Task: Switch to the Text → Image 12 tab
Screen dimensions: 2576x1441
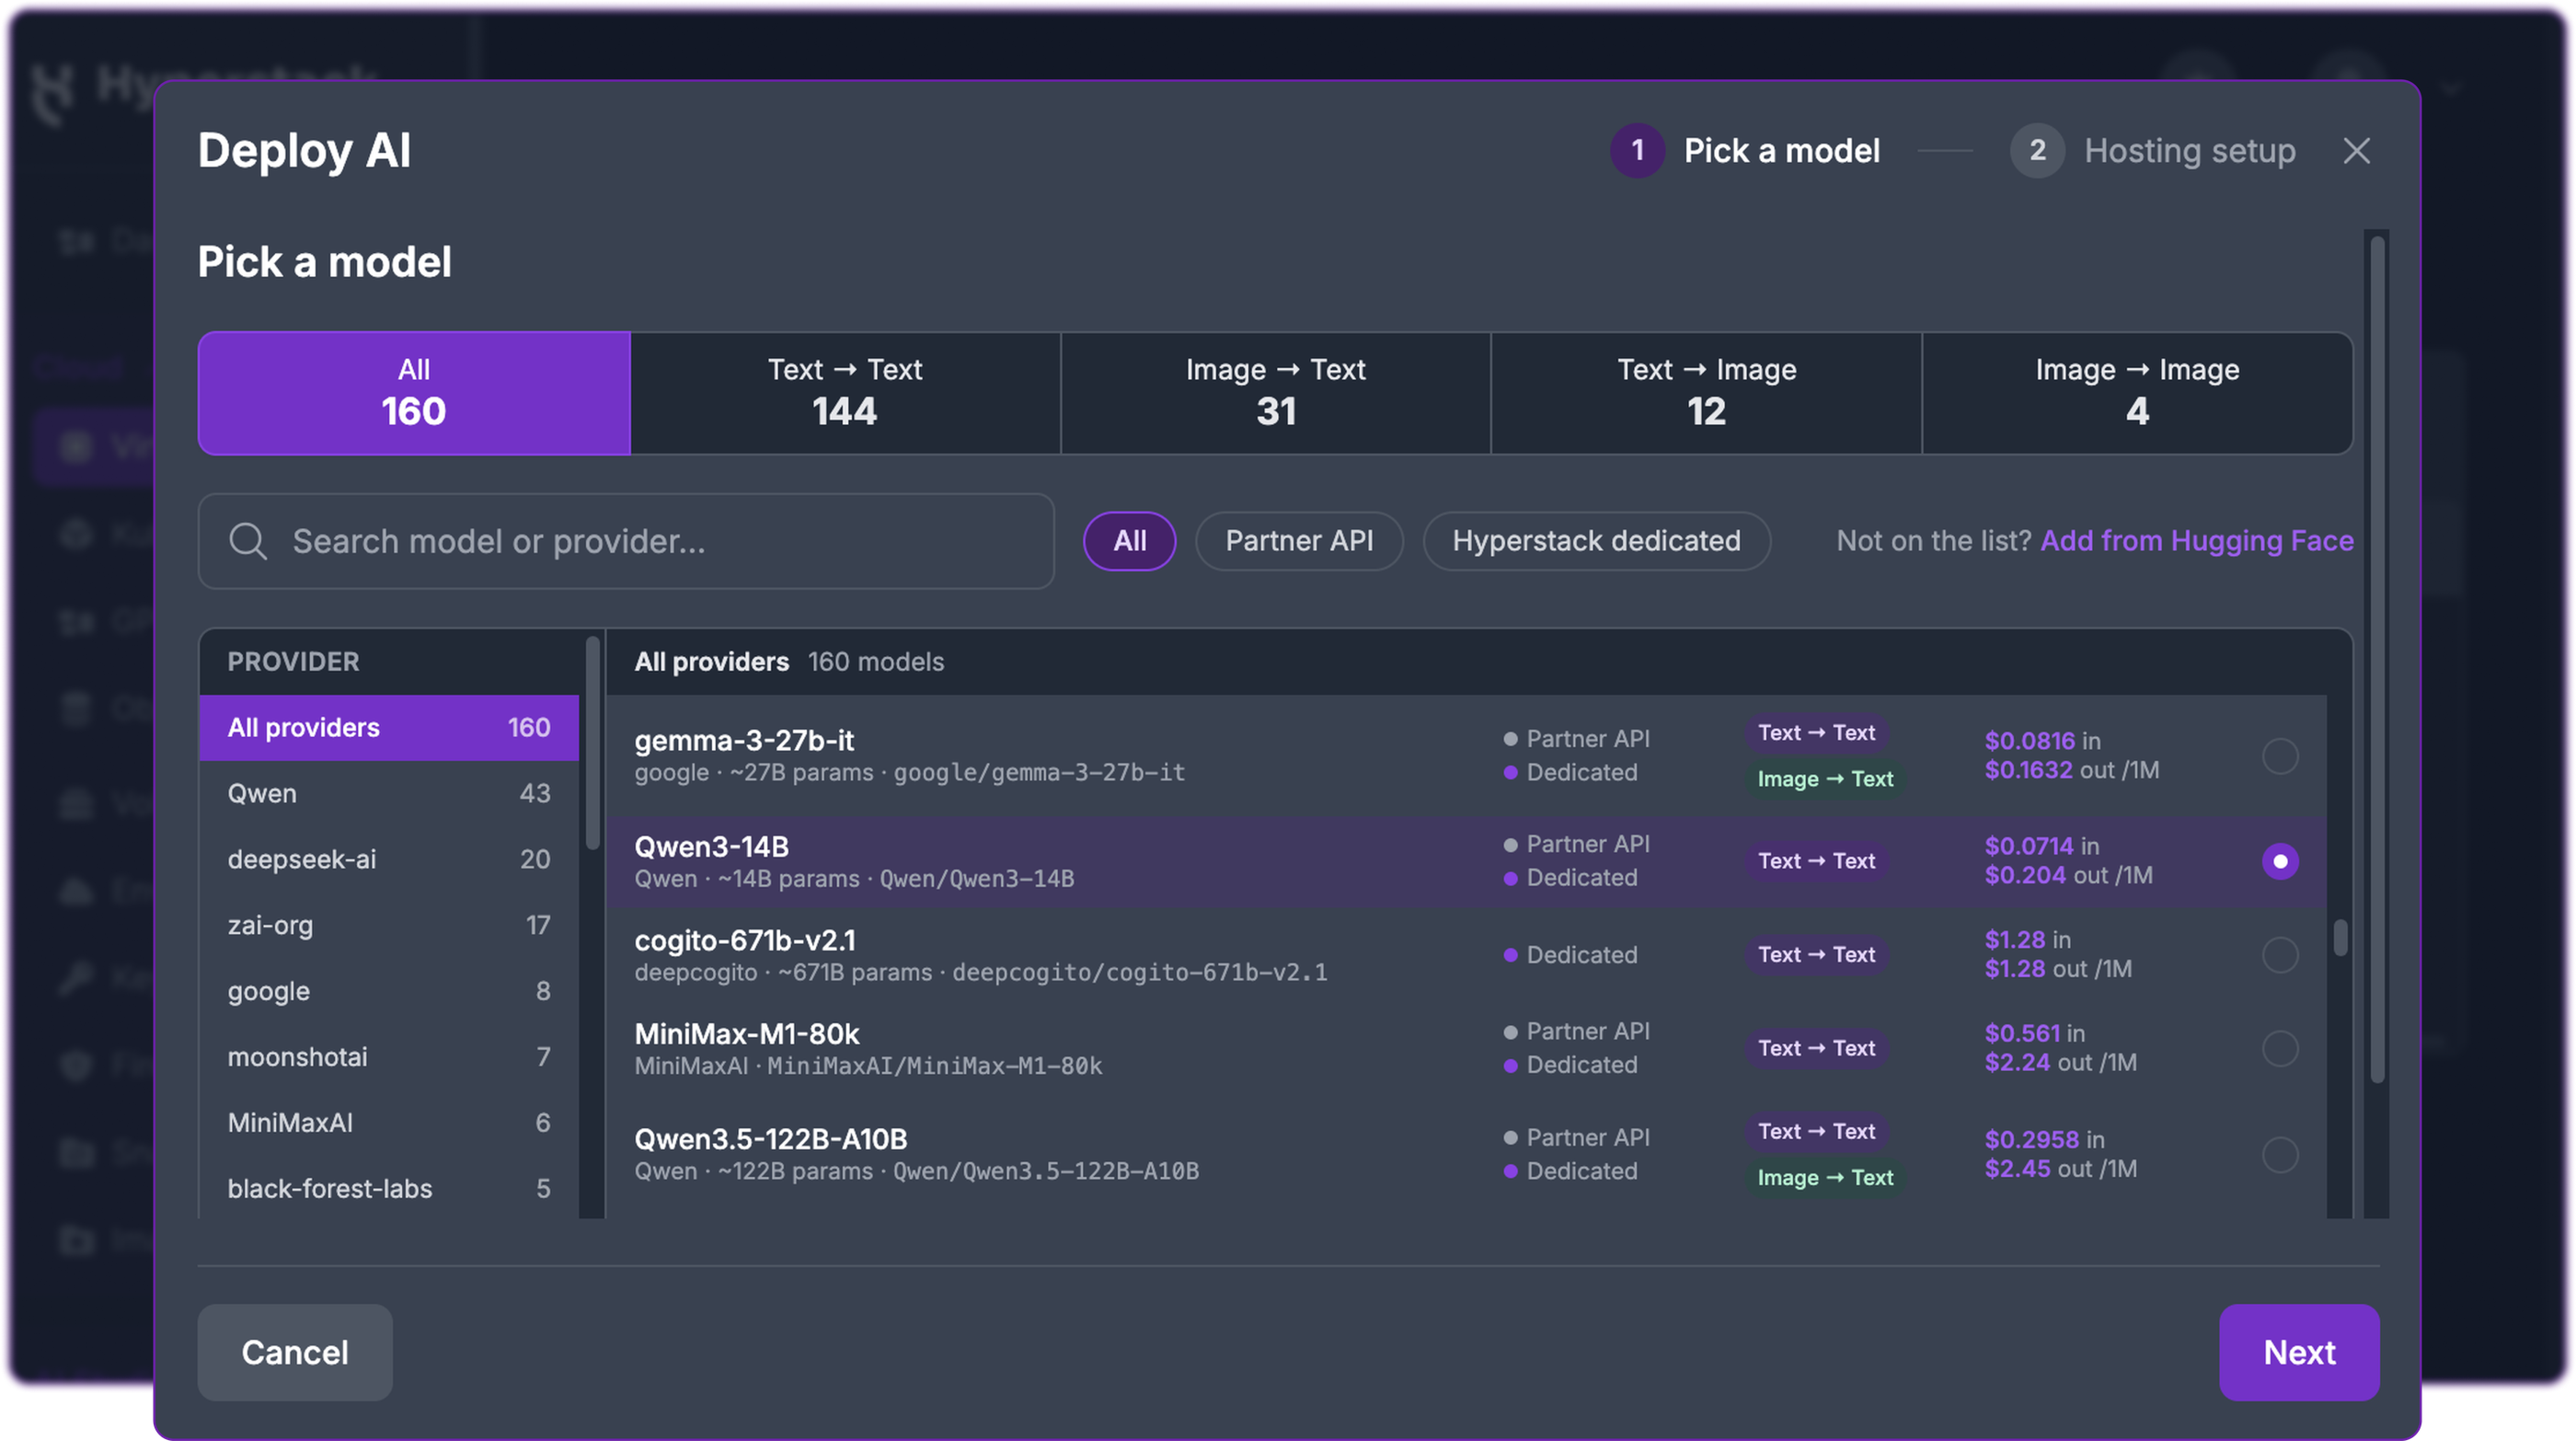Action: pyautogui.click(x=1706, y=393)
